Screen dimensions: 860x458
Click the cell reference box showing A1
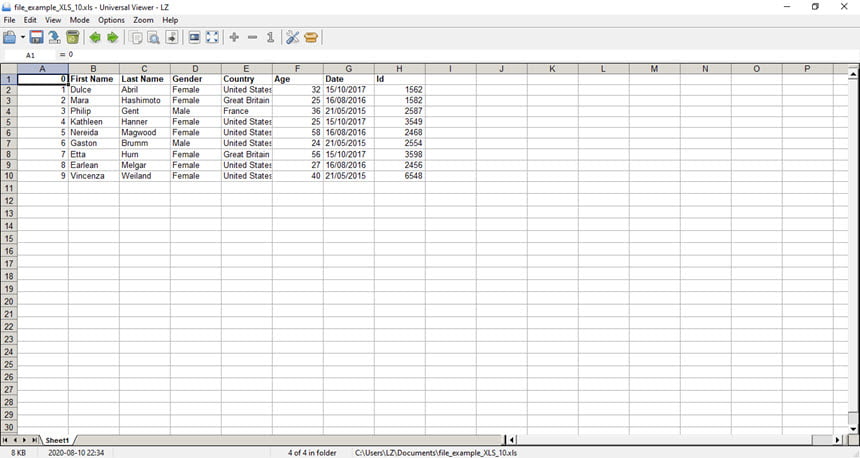pyautogui.click(x=30, y=55)
